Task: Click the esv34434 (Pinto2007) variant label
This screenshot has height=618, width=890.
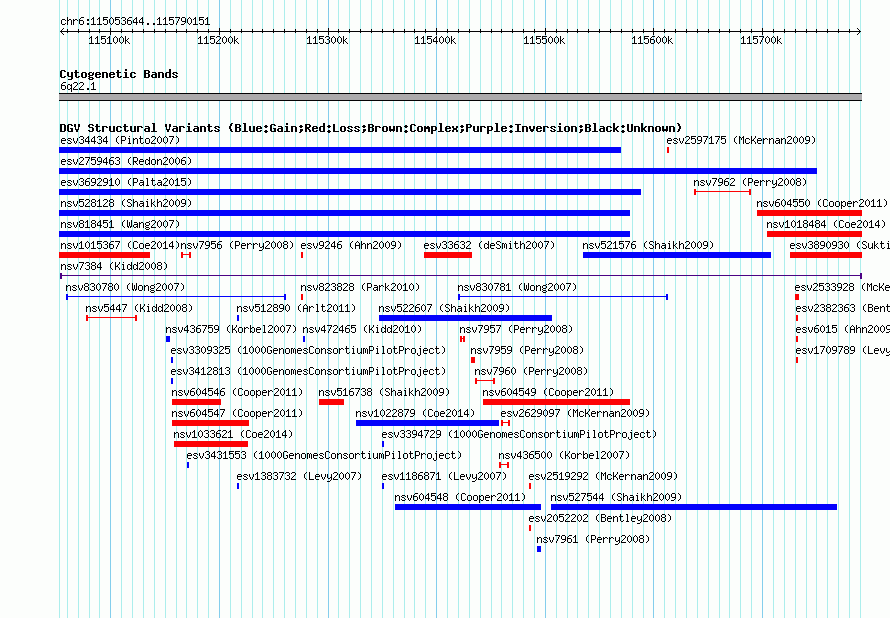Action: pos(120,140)
